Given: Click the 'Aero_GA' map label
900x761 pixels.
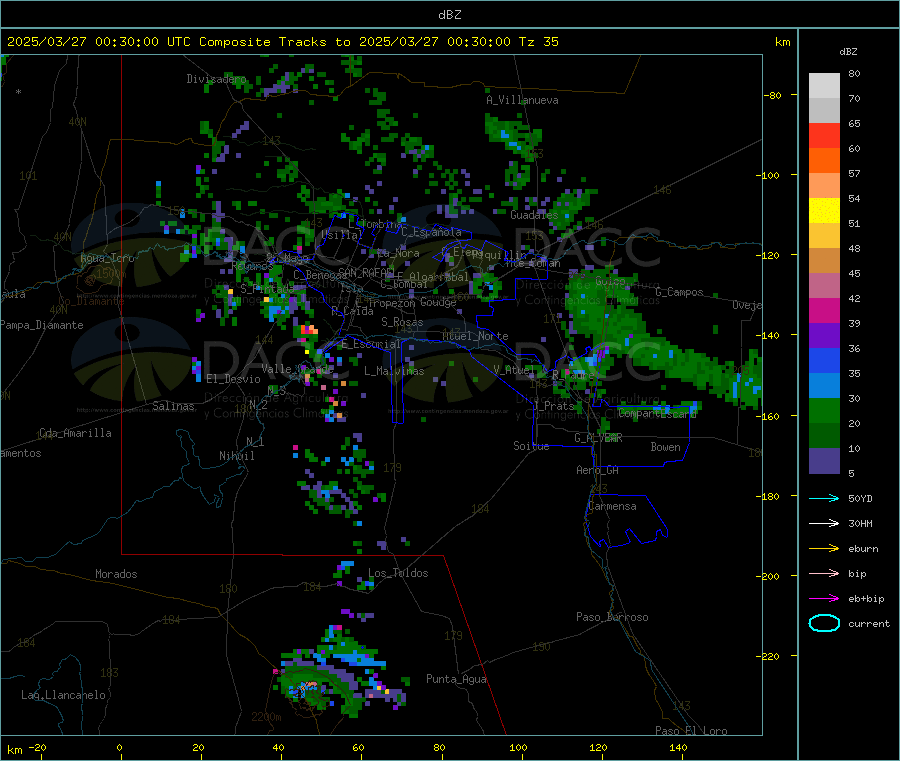Looking at the screenshot, I should 597,470.
